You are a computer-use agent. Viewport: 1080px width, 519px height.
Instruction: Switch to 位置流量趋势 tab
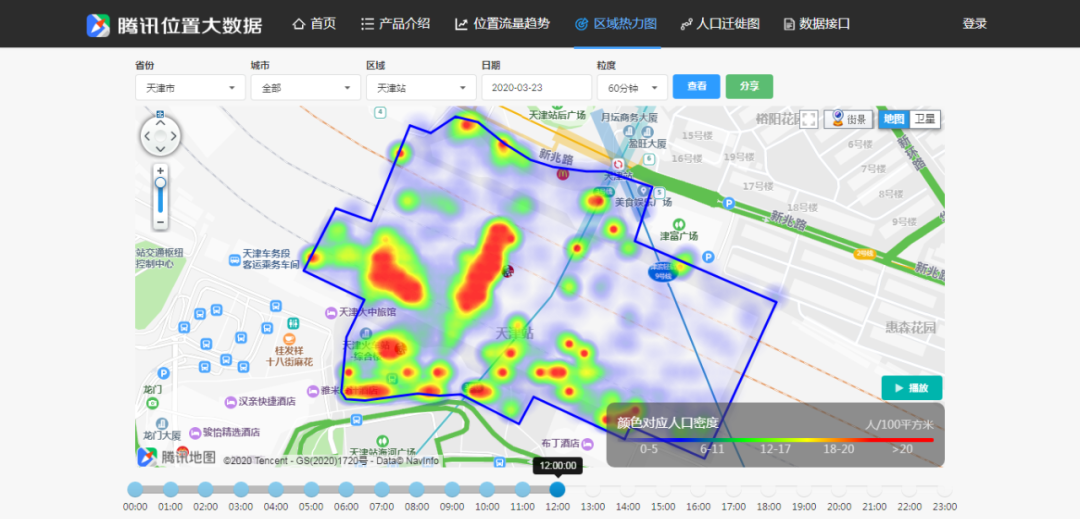tap(503, 24)
